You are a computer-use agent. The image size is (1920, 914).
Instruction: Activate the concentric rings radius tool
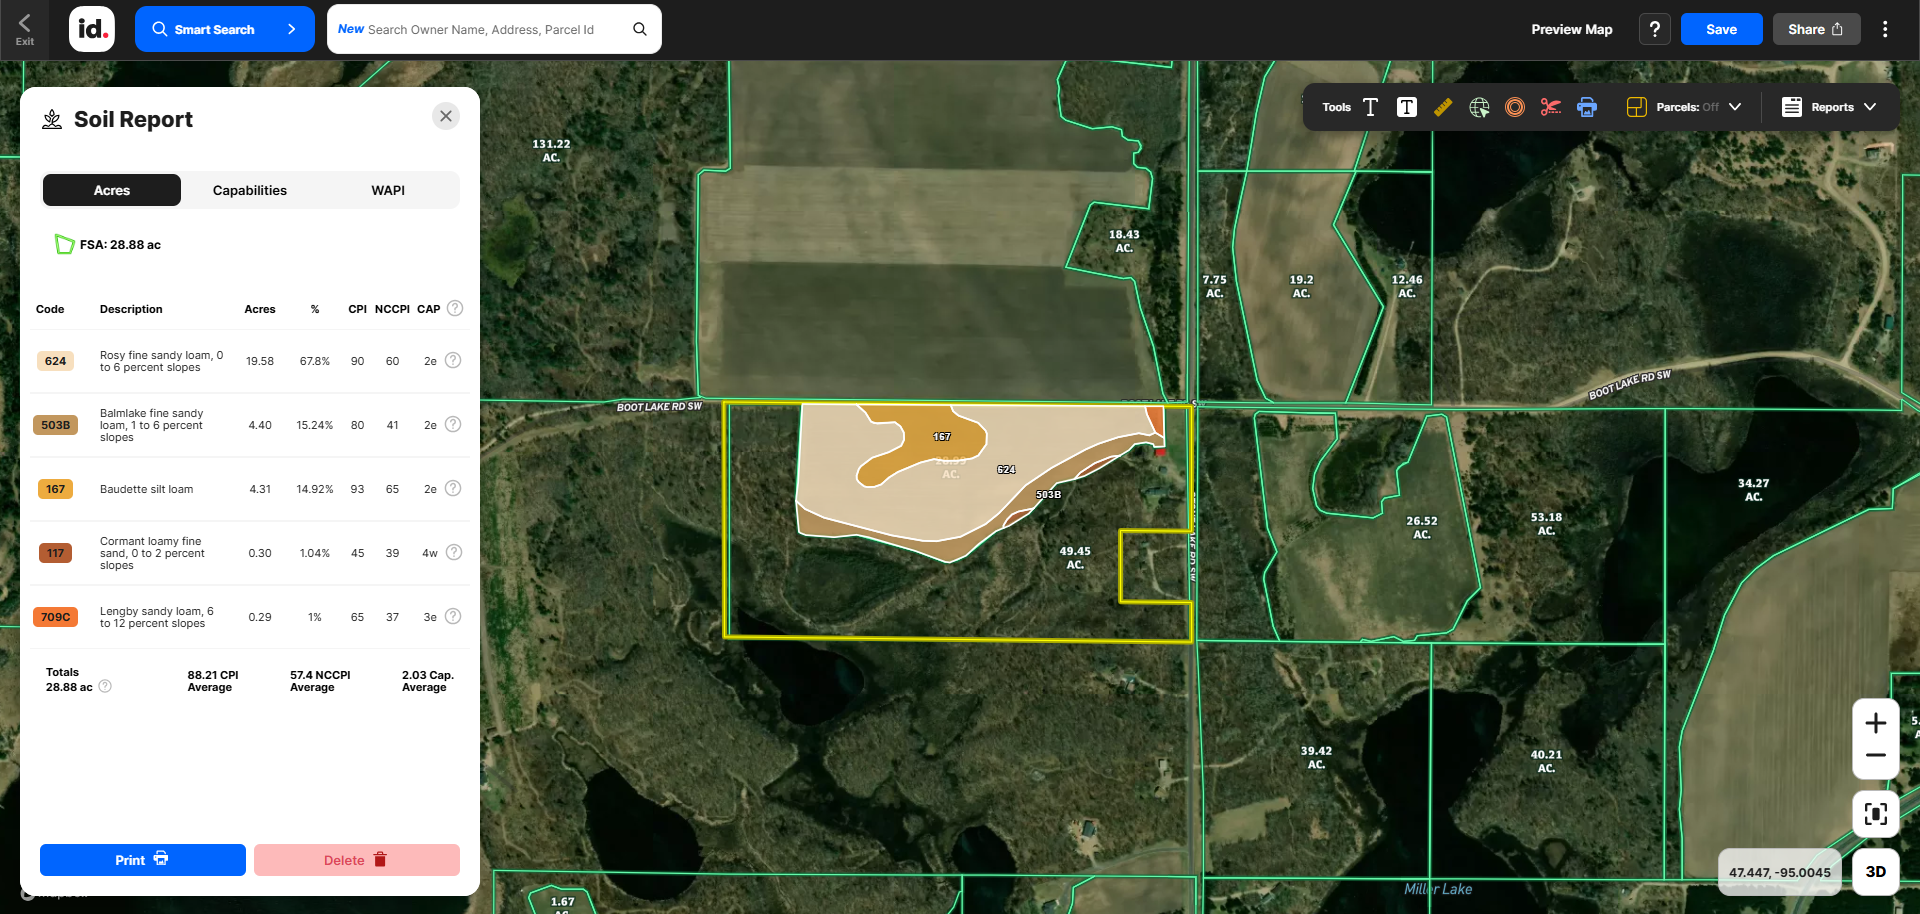tap(1514, 107)
